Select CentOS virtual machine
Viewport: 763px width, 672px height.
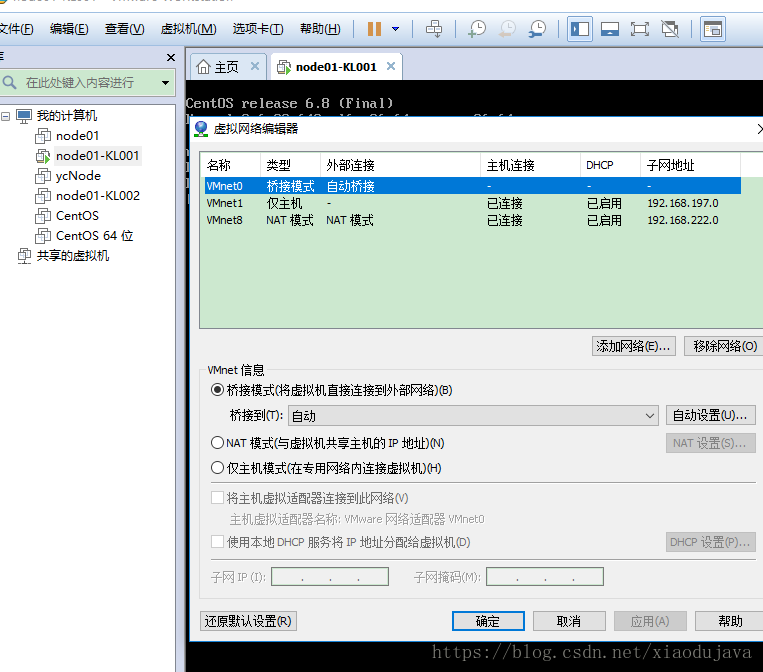(x=77, y=216)
